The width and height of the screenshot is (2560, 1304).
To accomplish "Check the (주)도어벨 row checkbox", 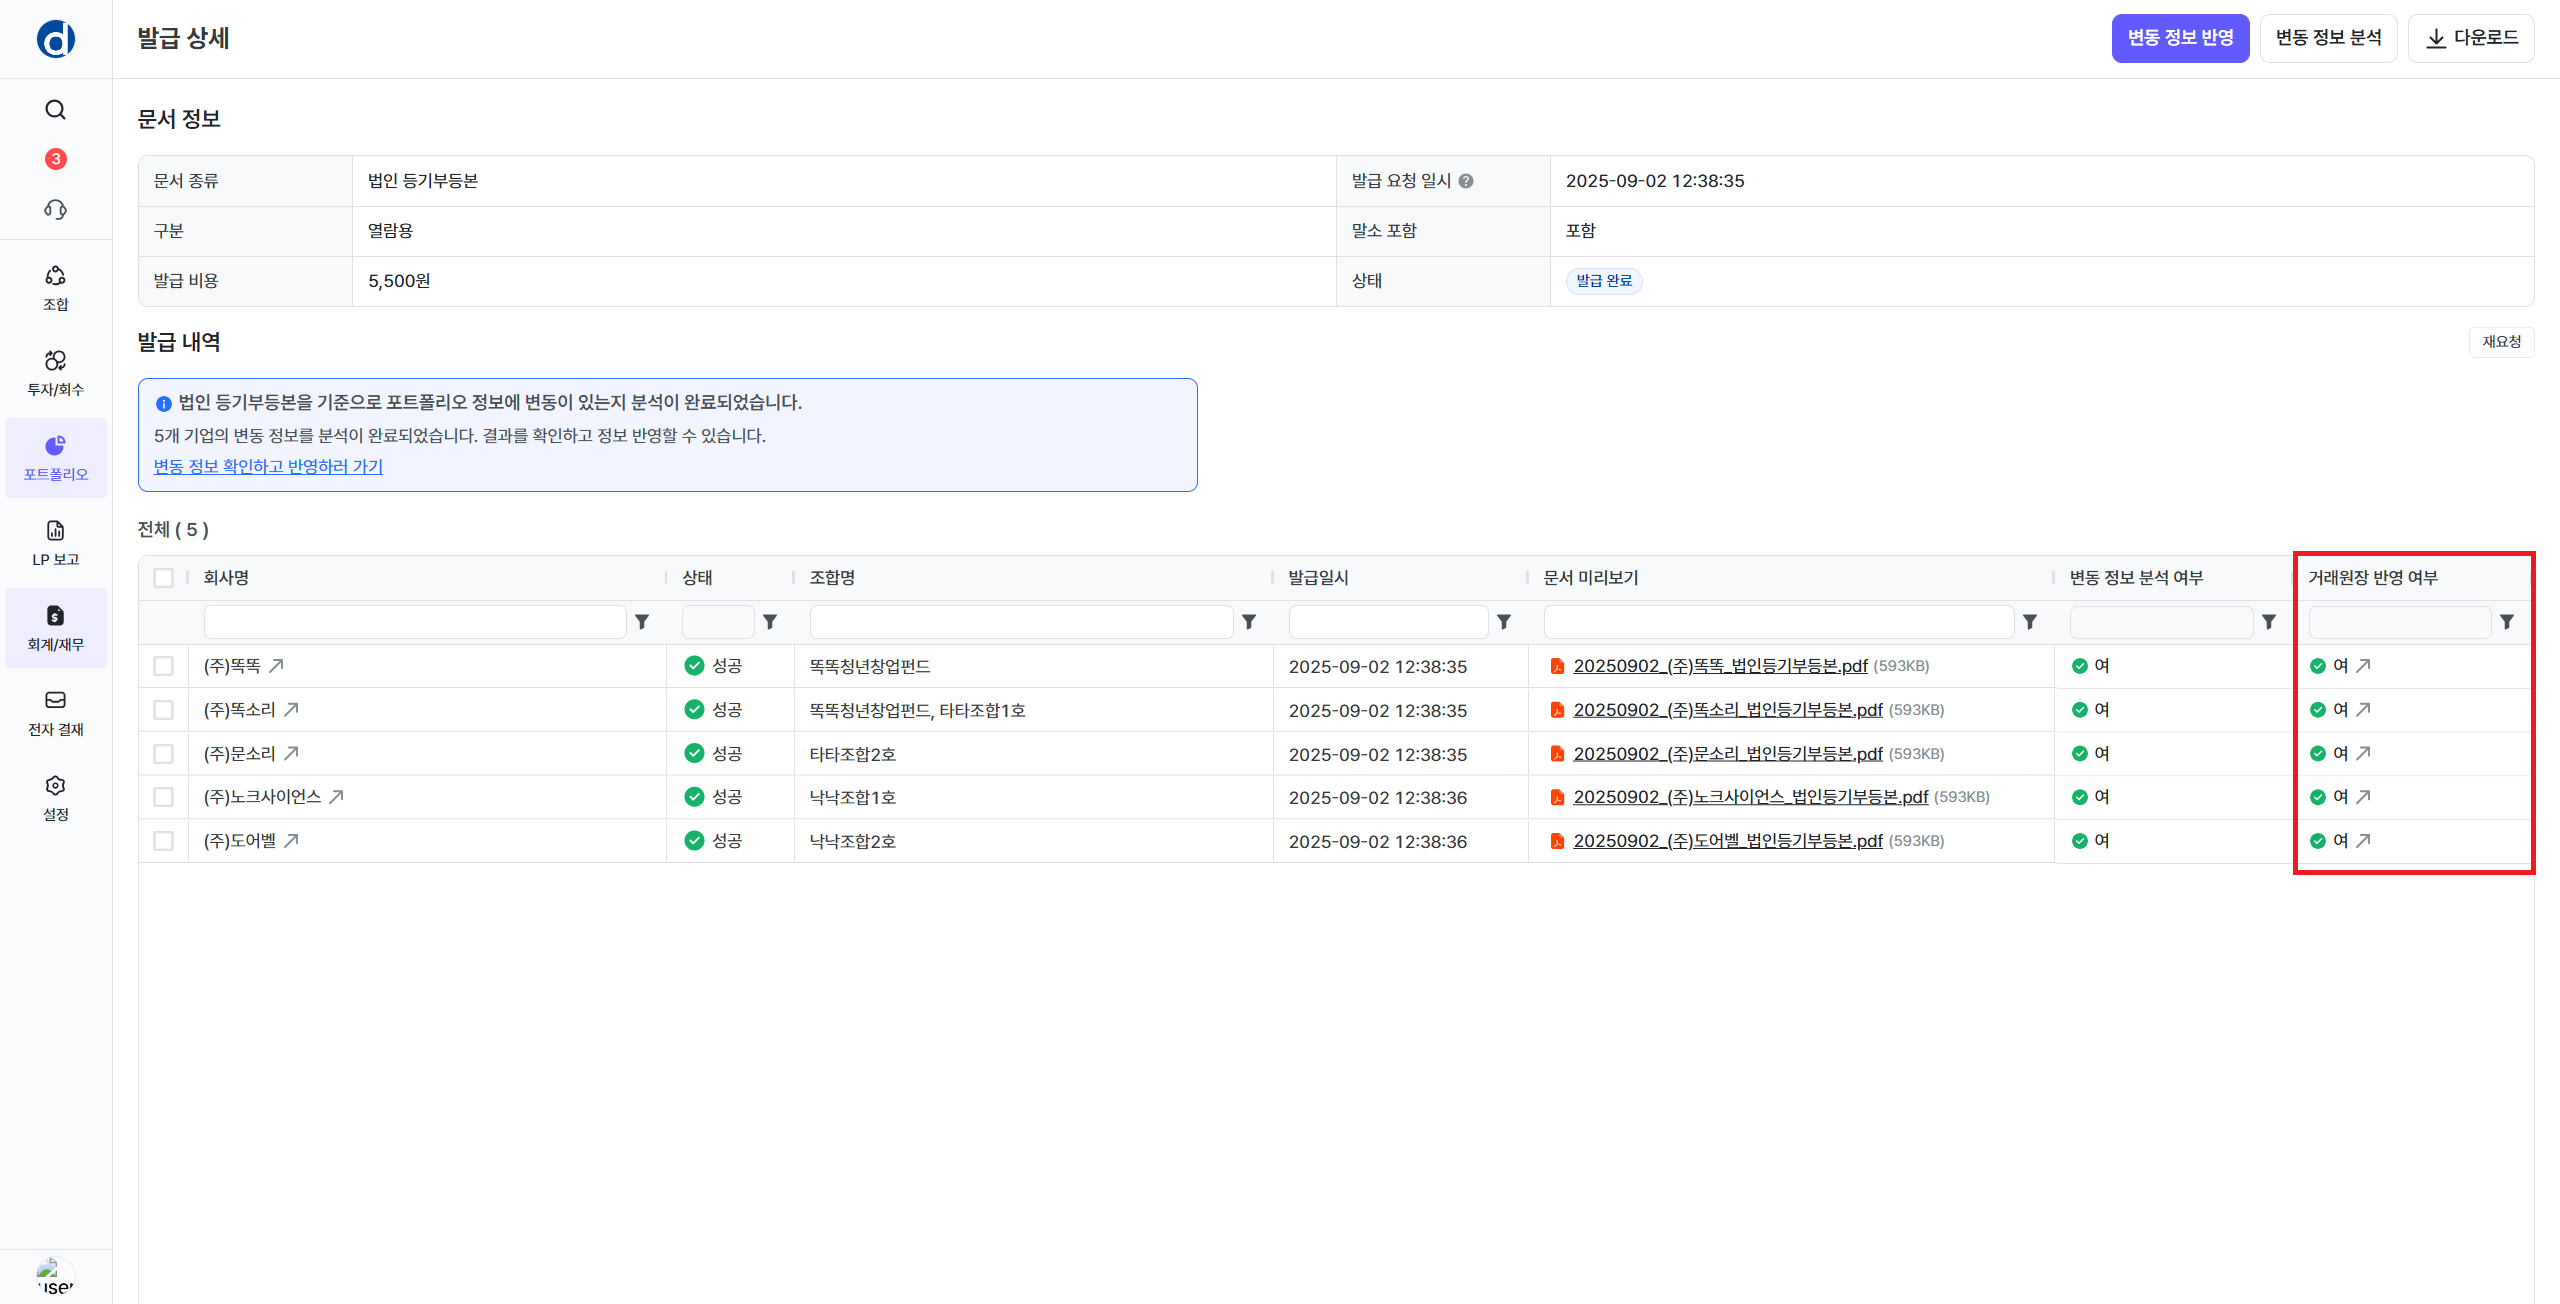I will coord(164,841).
